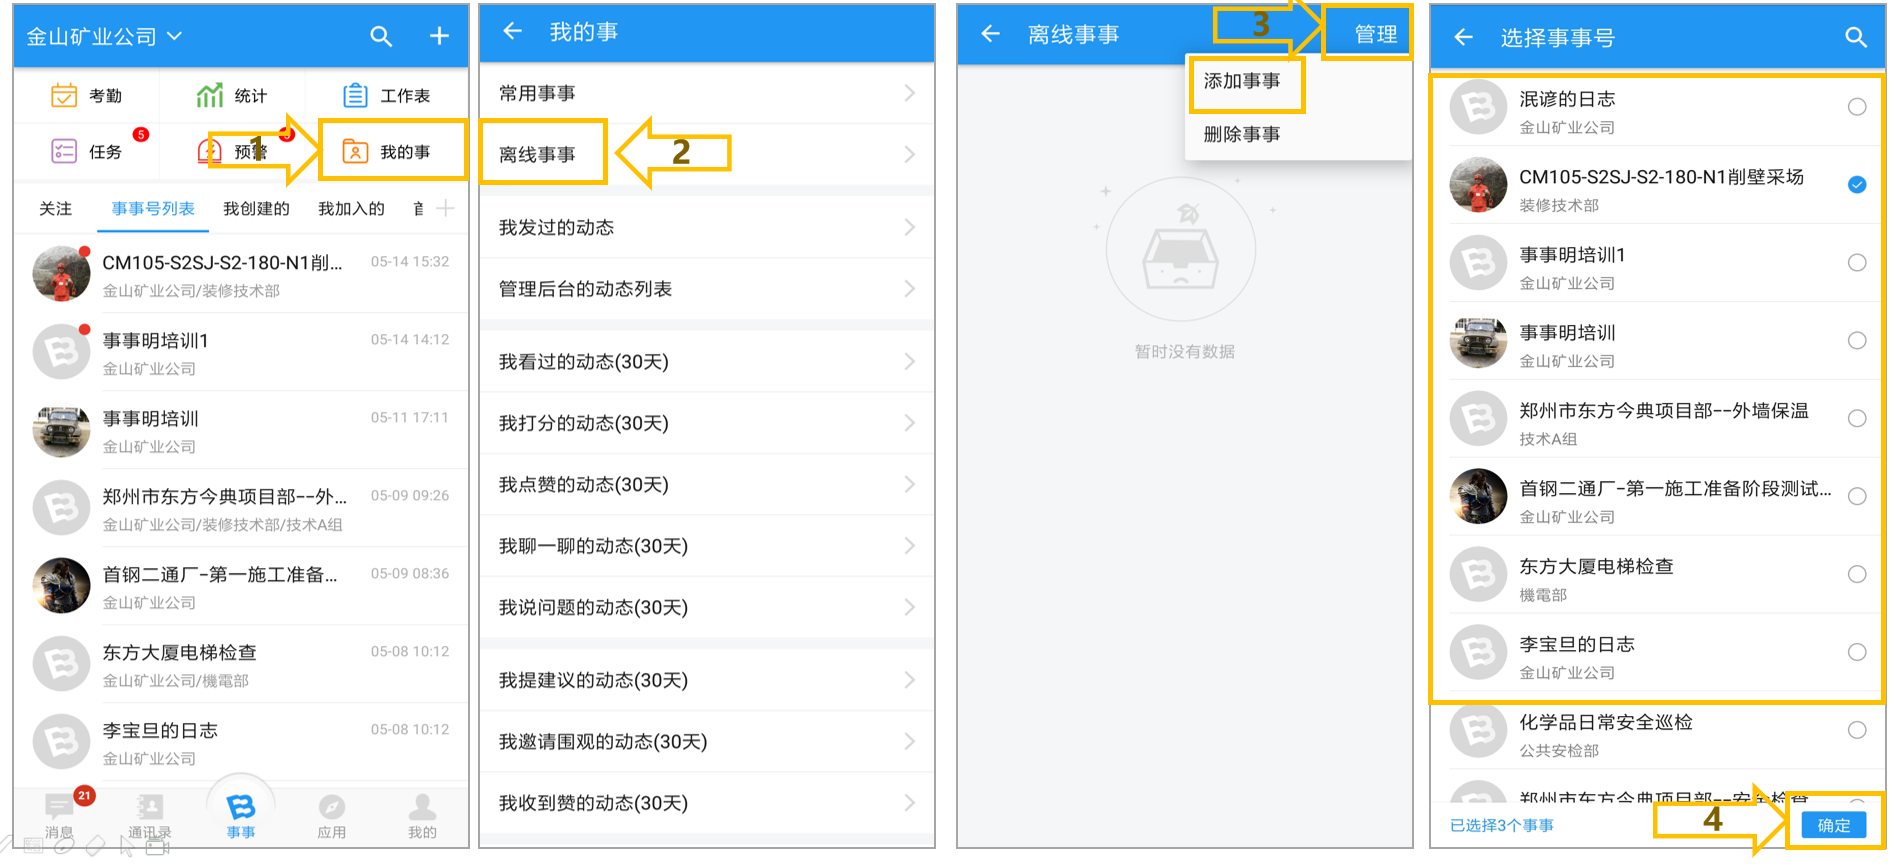Viewport: 1896px width, 867px height.
Task: Choose 添加事事 from the manage menu
Action: (x=1242, y=81)
